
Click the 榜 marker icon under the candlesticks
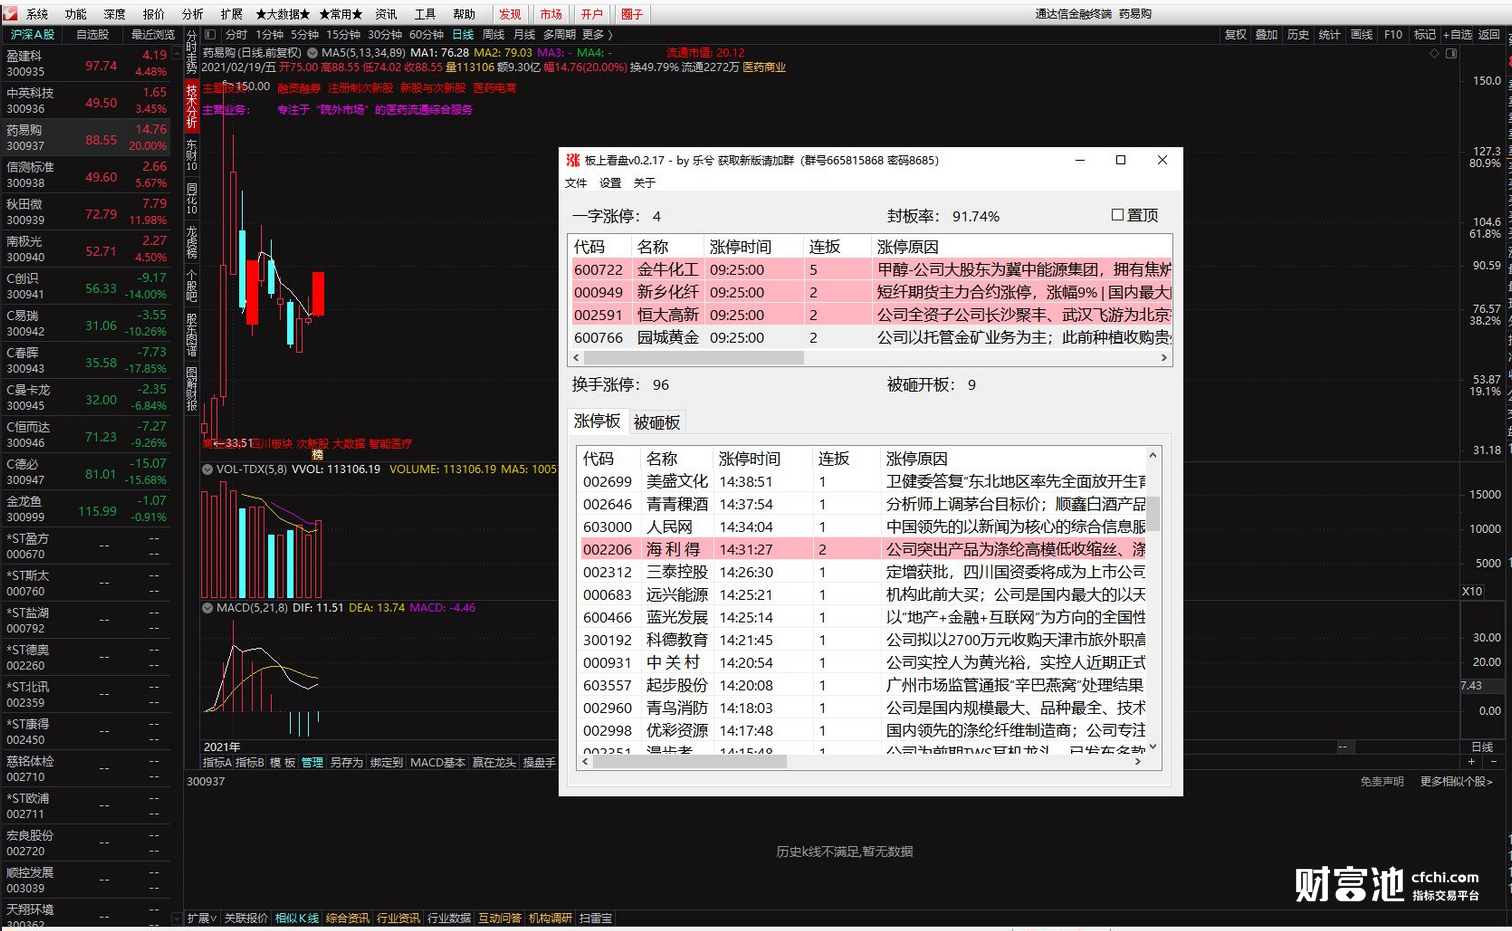coord(317,454)
